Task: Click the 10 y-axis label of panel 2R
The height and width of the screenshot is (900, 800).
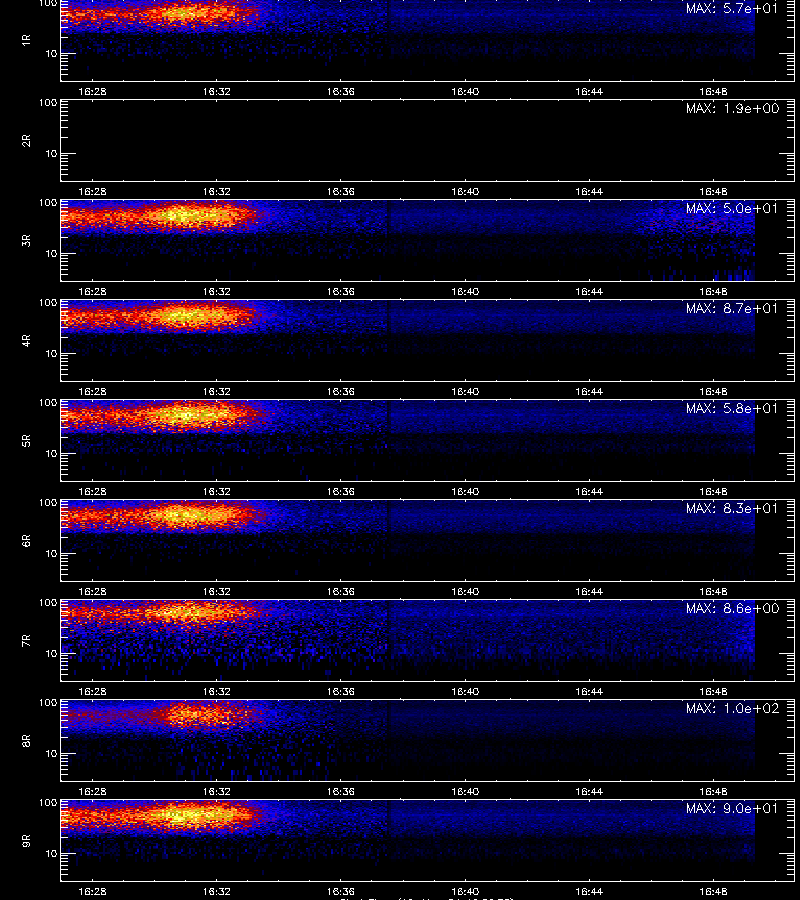Action: tap(51, 153)
